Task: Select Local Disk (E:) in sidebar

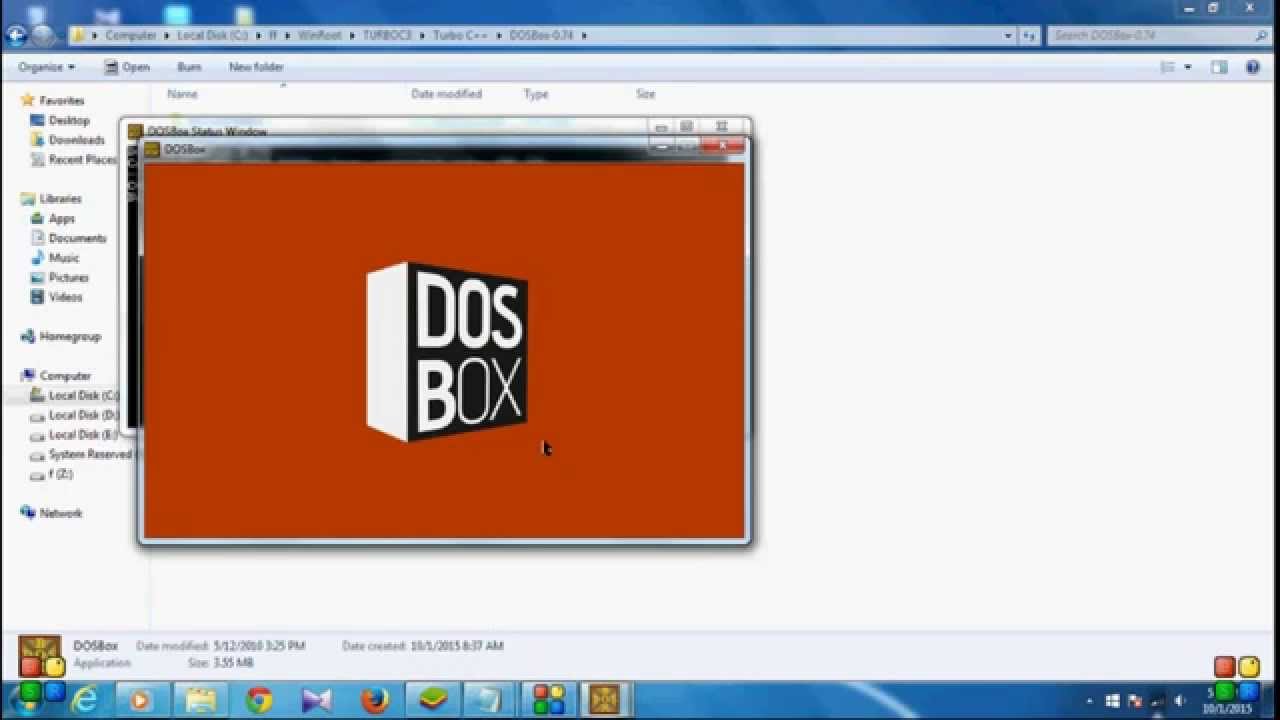Action: pyautogui.click(x=83, y=435)
